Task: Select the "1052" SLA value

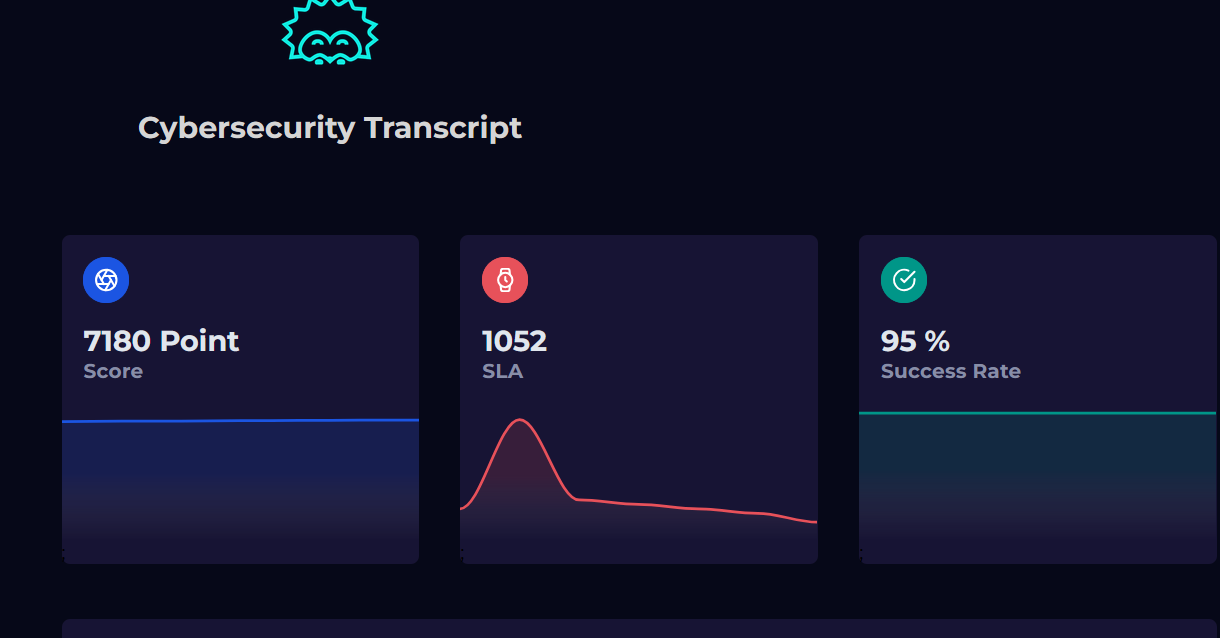Action: 514,341
